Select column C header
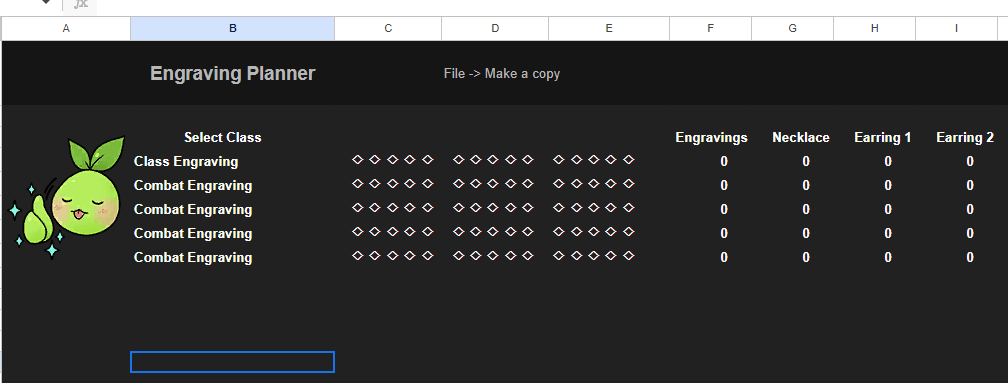 tap(388, 28)
